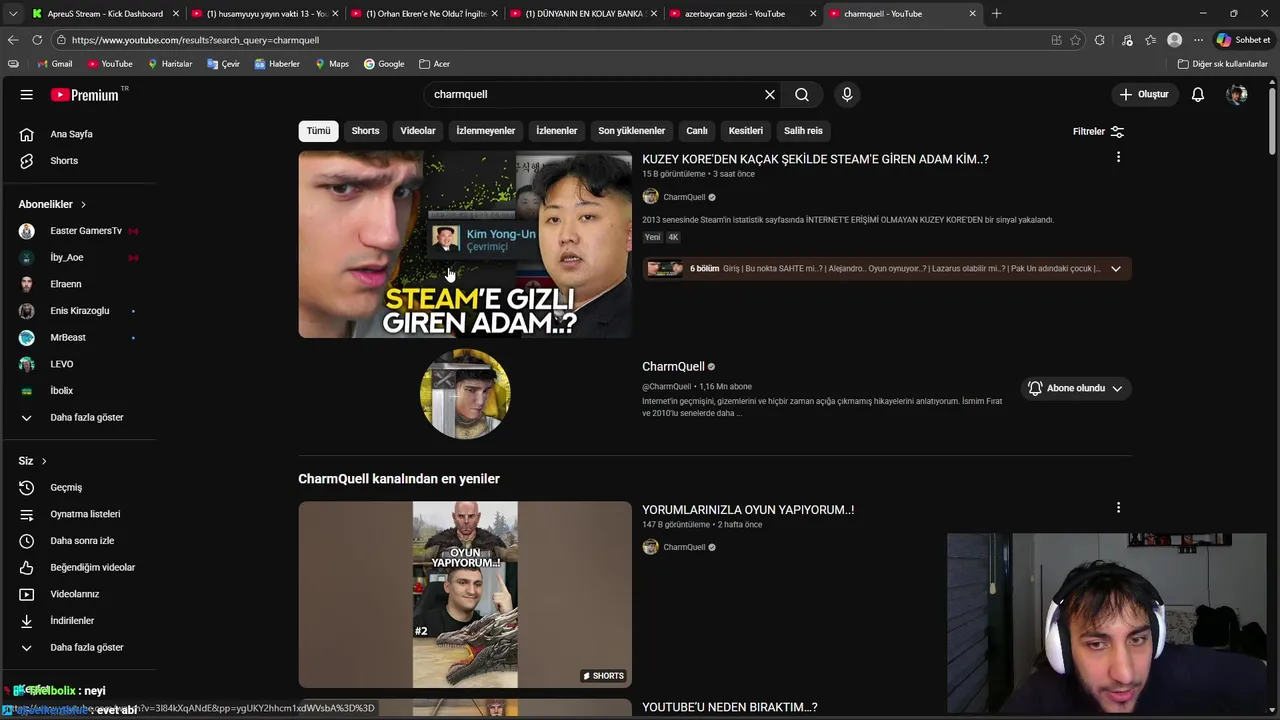Select the Son yüklenenler filter chip

[632, 131]
